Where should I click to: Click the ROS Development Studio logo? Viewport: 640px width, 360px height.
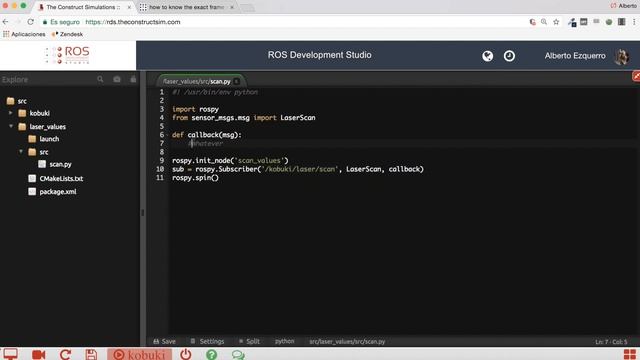click(68, 55)
